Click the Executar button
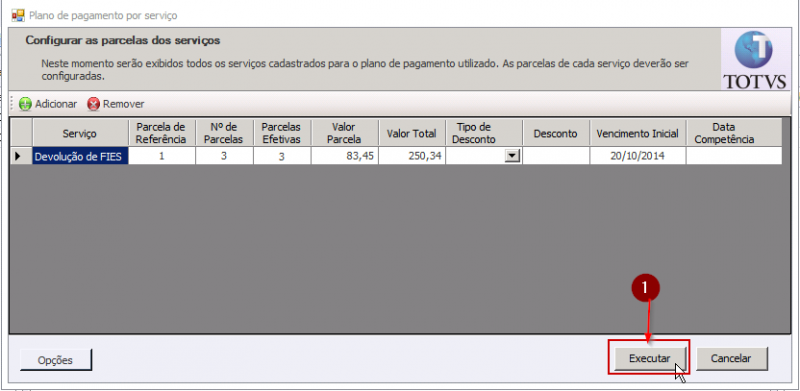The width and height of the screenshot is (800, 391). coord(649,359)
